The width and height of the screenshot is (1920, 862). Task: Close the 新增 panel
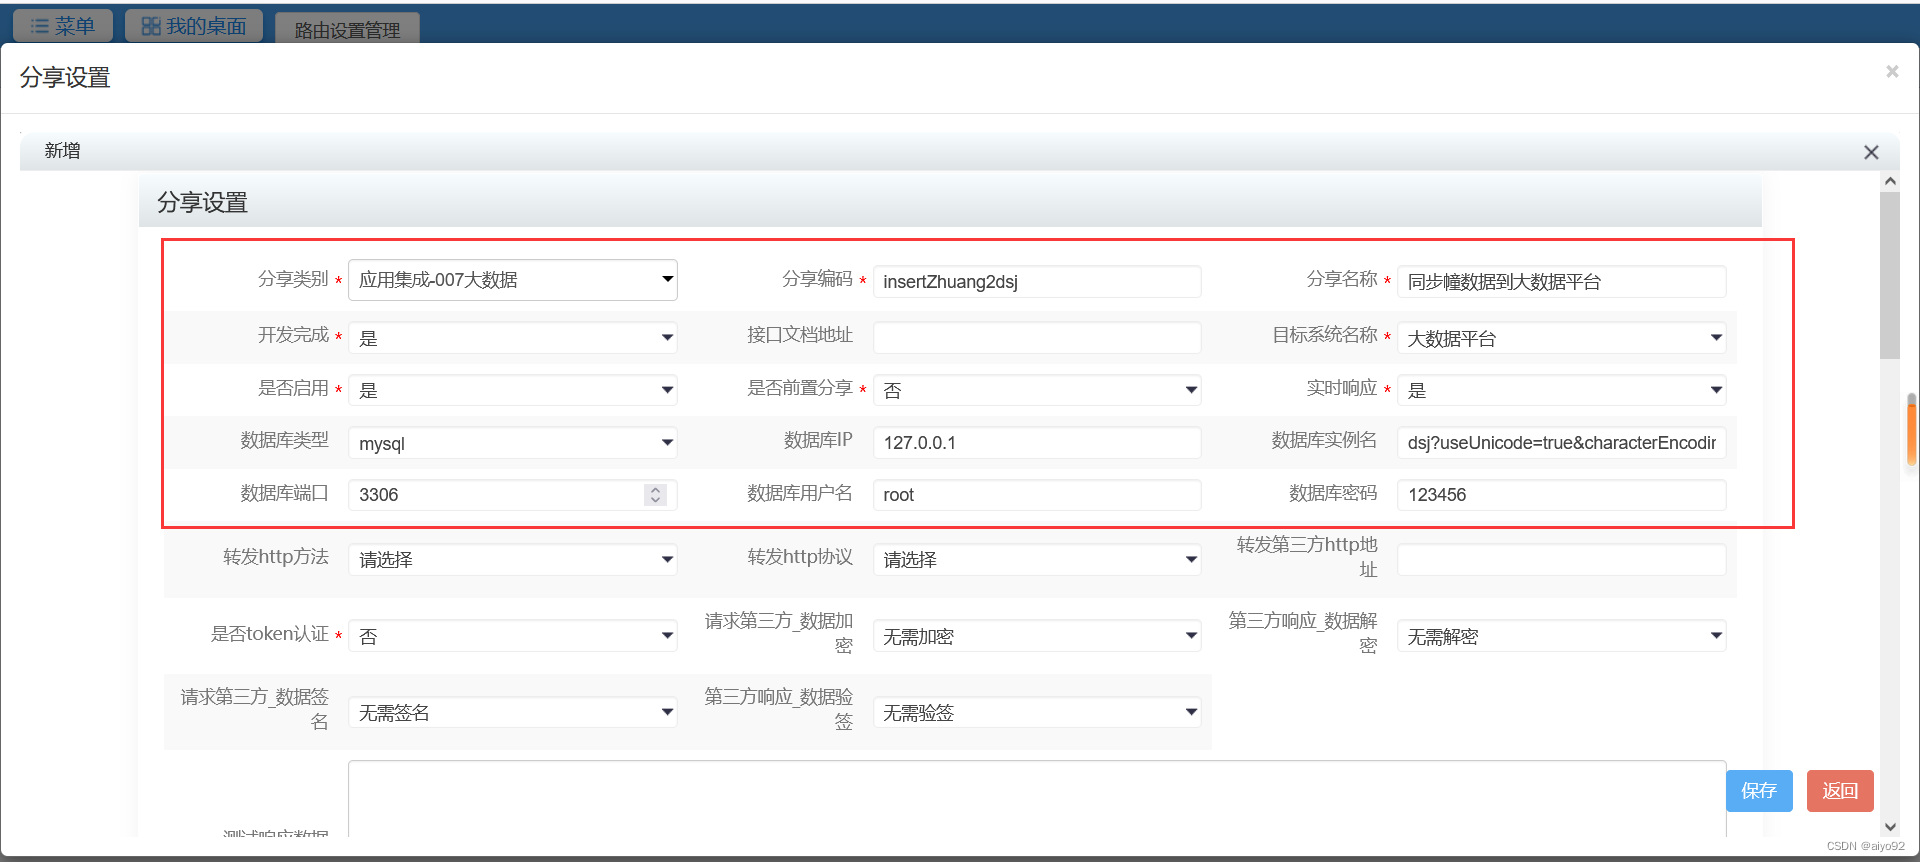click(1871, 152)
